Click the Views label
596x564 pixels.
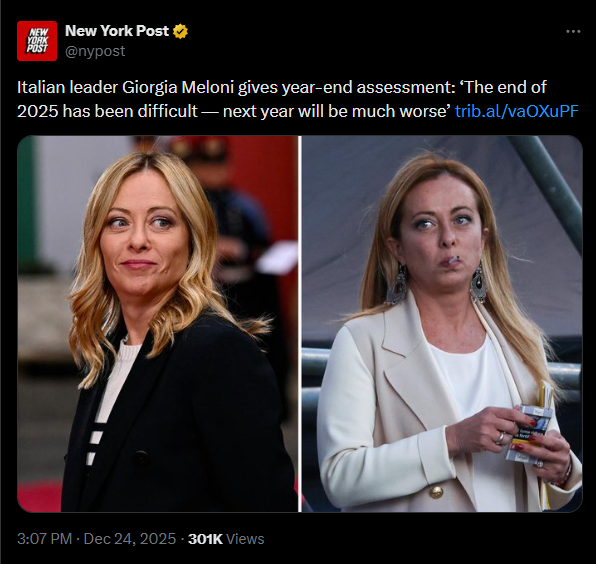245,539
